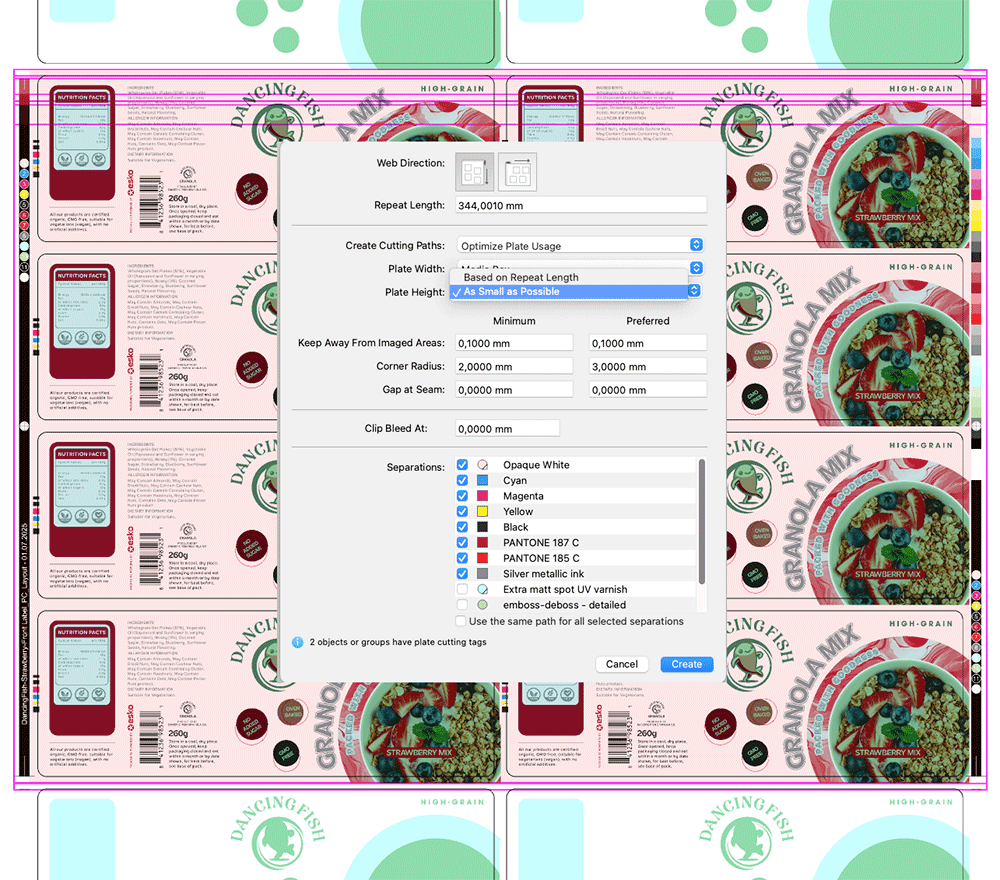Click the blue info icon about cutting tags
Image resolution: width=1000 pixels, height=880 pixels.
point(297,642)
